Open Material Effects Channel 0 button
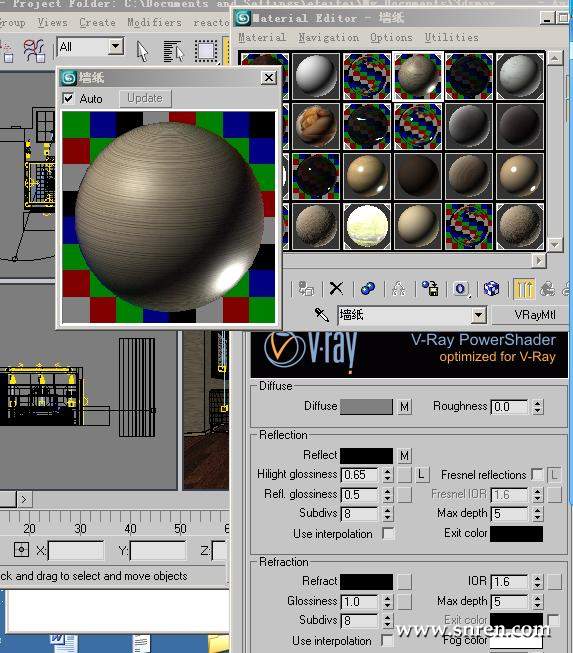Screen dimensions: 573x653 (x=461, y=289)
